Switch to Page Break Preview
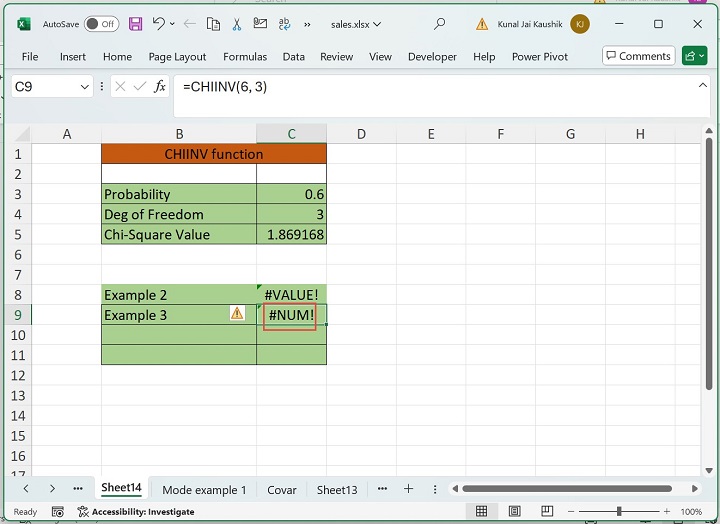This screenshot has width=720, height=524. [547, 511]
